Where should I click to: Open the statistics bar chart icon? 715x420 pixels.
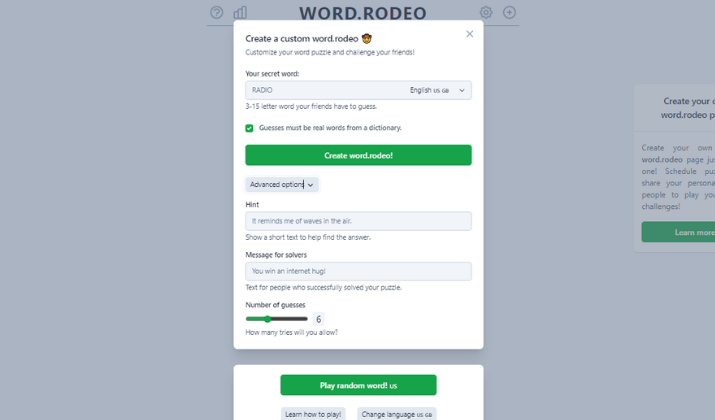[240, 12]
